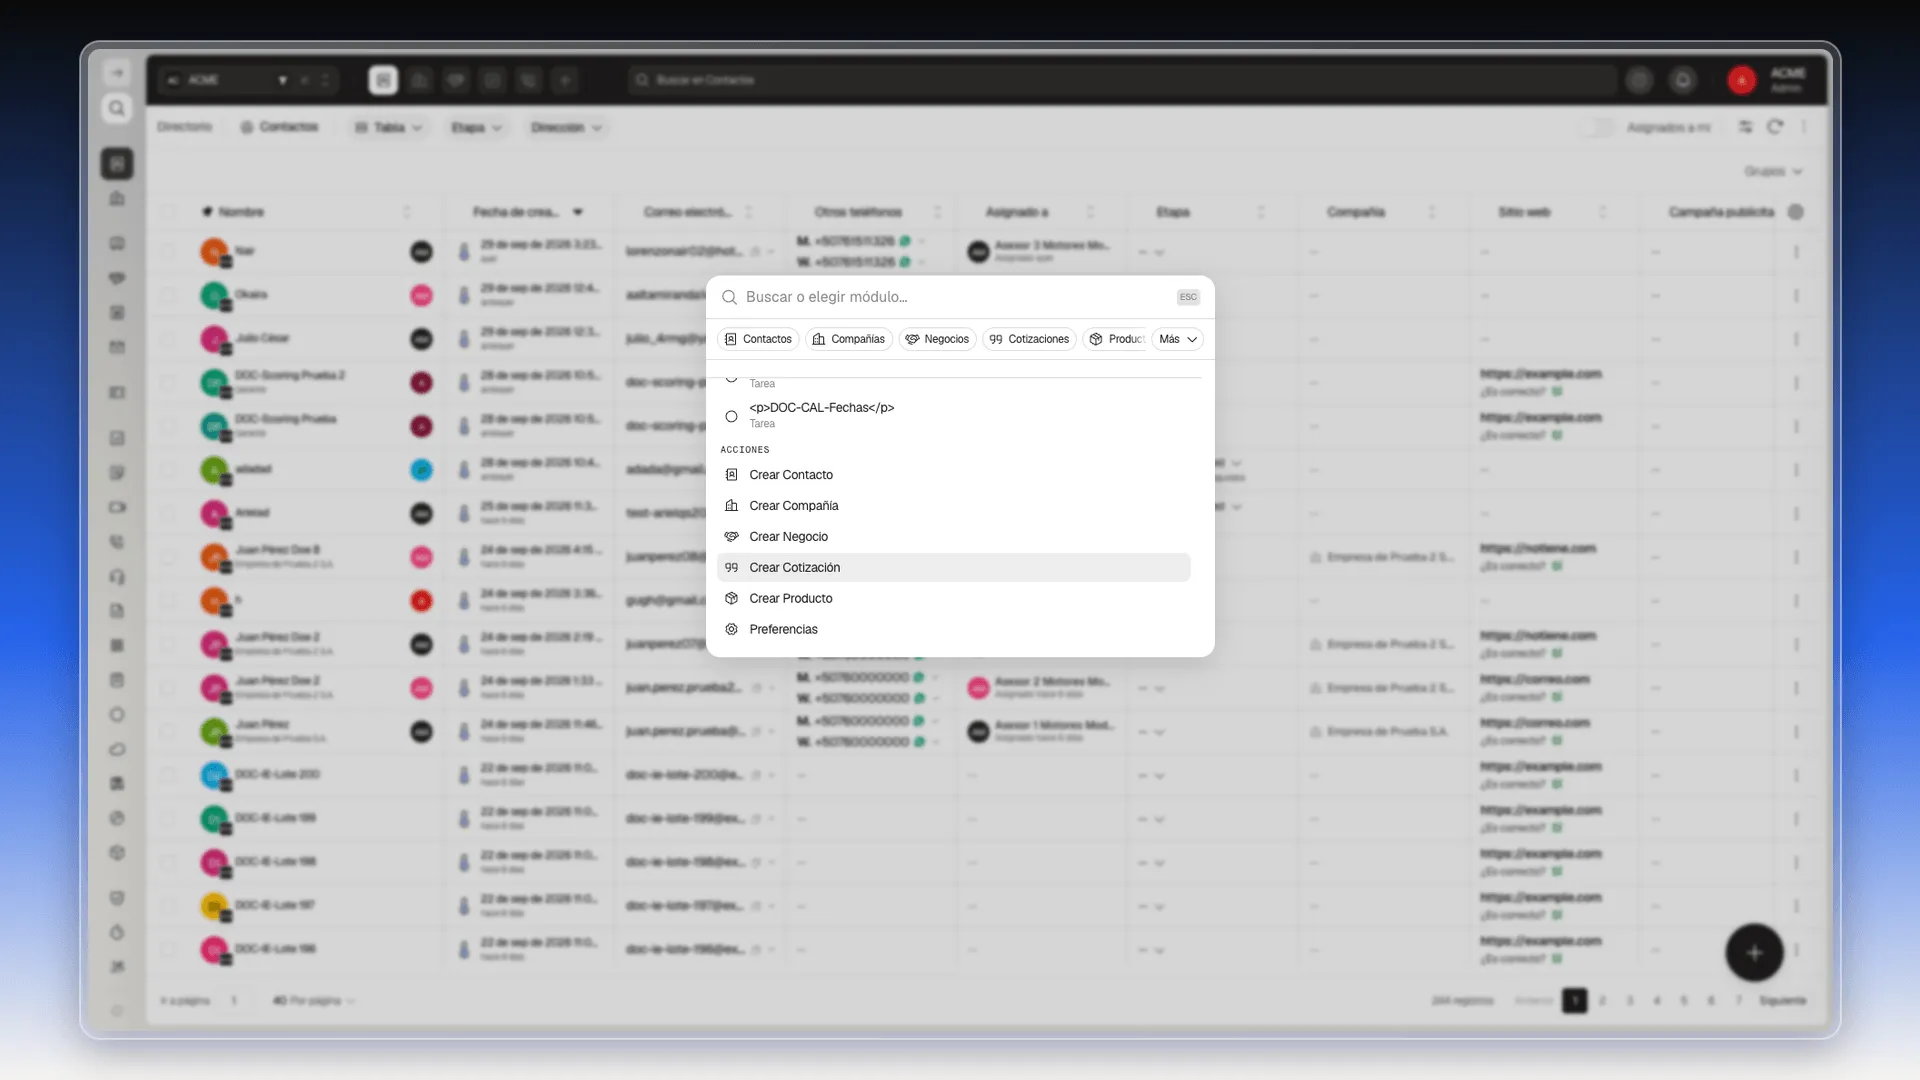Click the refresh icon in the toolbar
This screenshot has width=1920, height=1080.
coord(1775,127)
